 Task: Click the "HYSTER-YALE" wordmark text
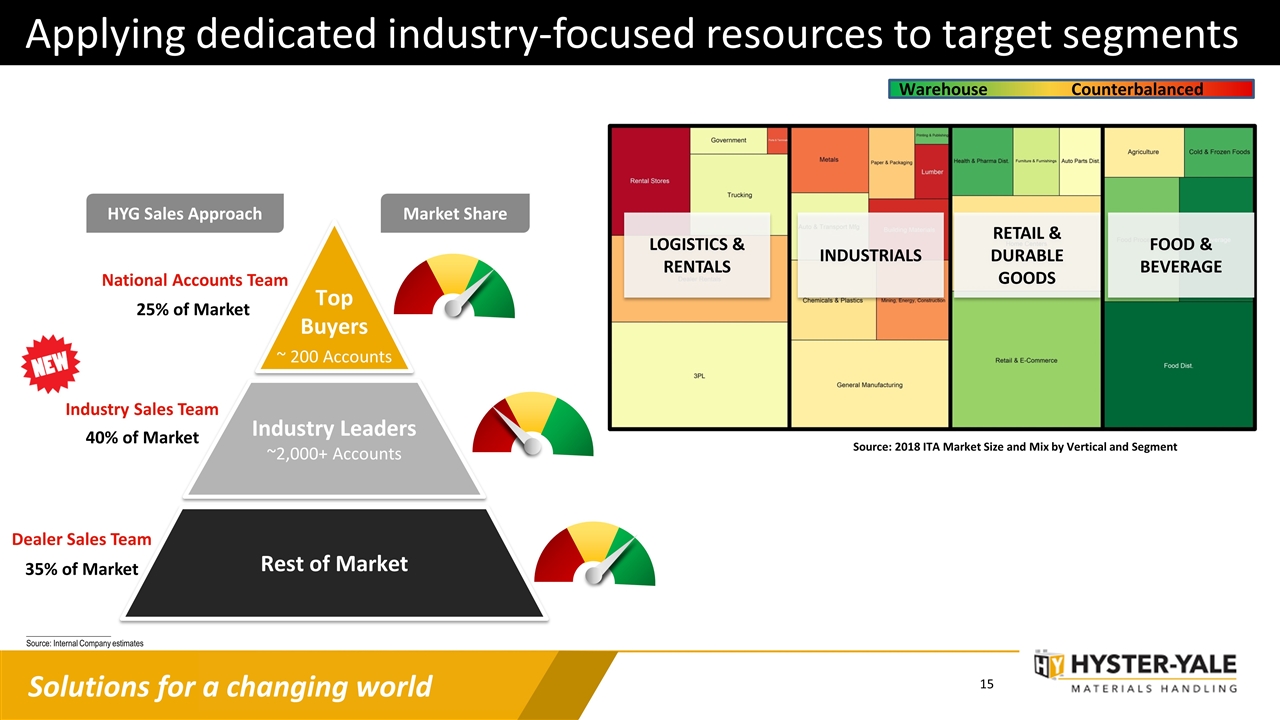tap(1153, 665)
